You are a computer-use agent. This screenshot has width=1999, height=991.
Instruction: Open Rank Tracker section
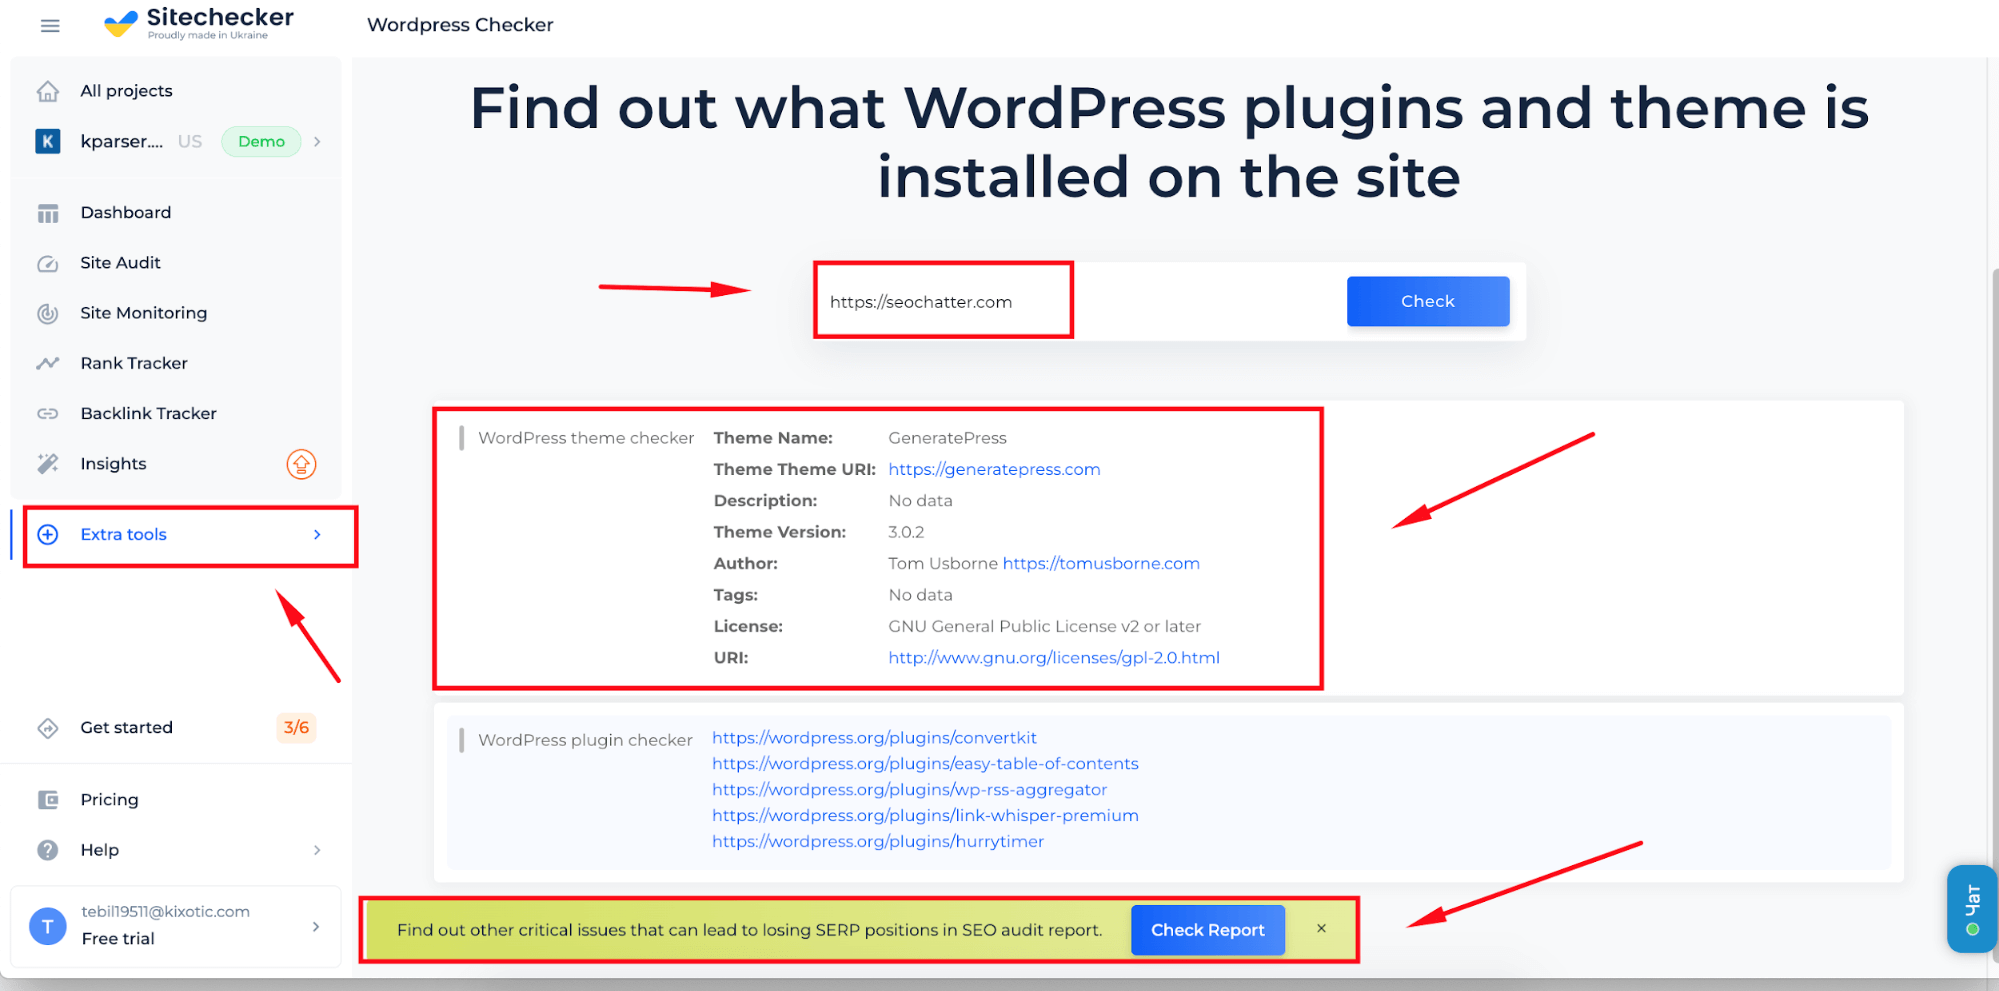tap(134, 363)
